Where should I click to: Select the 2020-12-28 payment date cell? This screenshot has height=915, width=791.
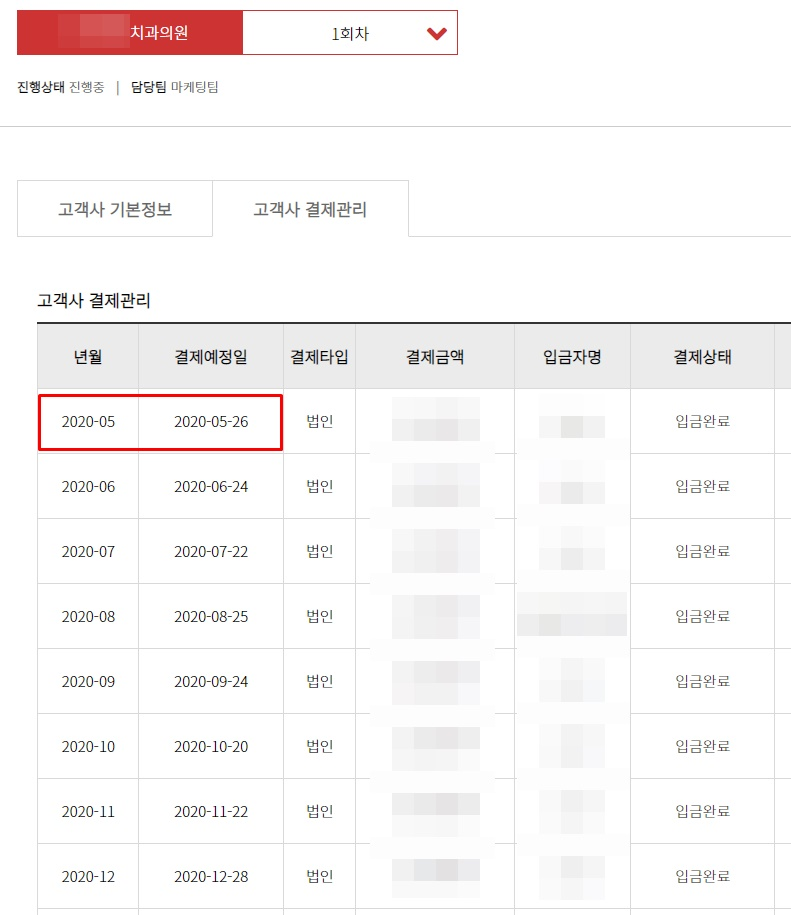tap(211, 876)
